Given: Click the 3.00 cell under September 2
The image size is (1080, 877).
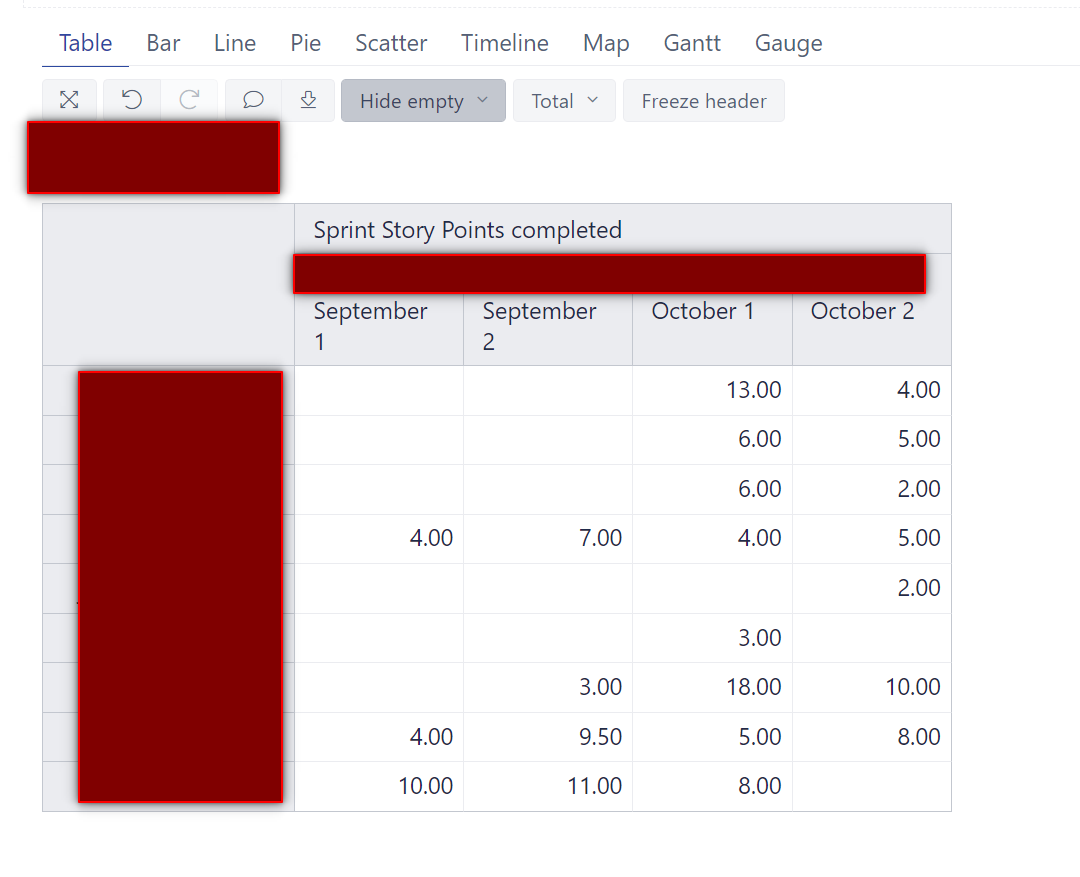Looking at the screenshot, I should point(548,687).
